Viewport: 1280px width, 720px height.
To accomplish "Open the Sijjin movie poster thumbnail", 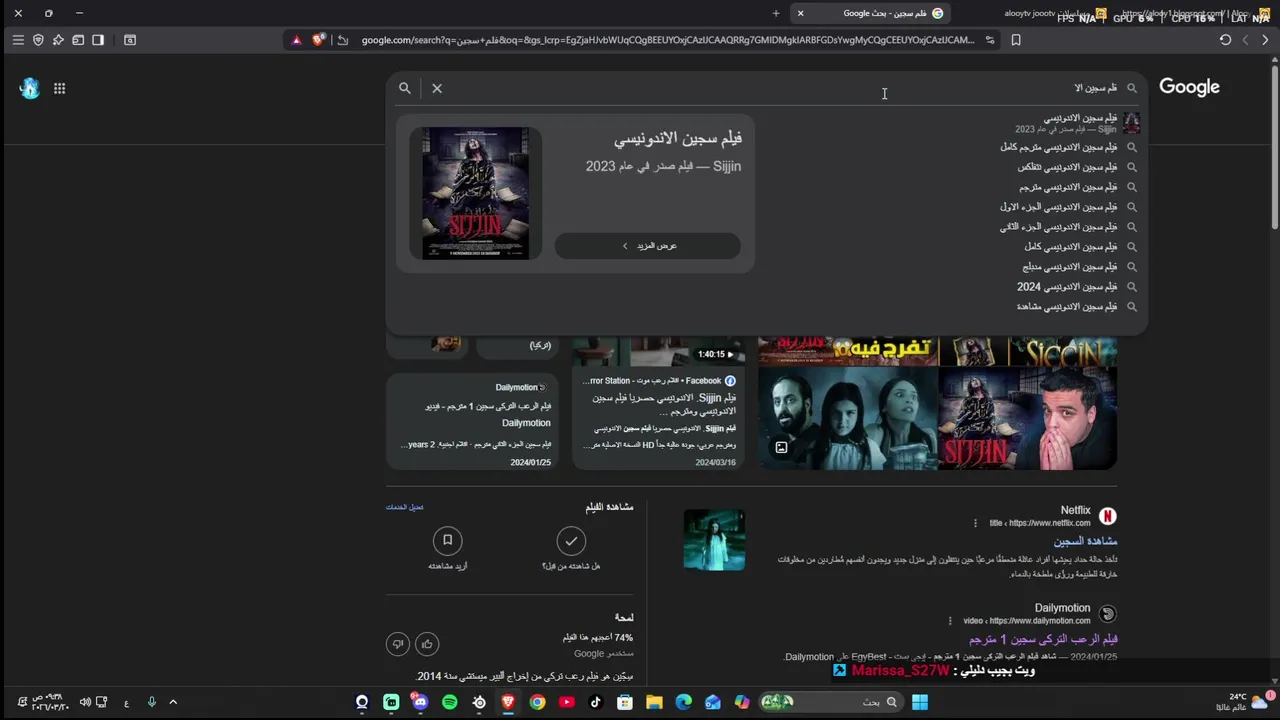I will click(x=476, y=193).
